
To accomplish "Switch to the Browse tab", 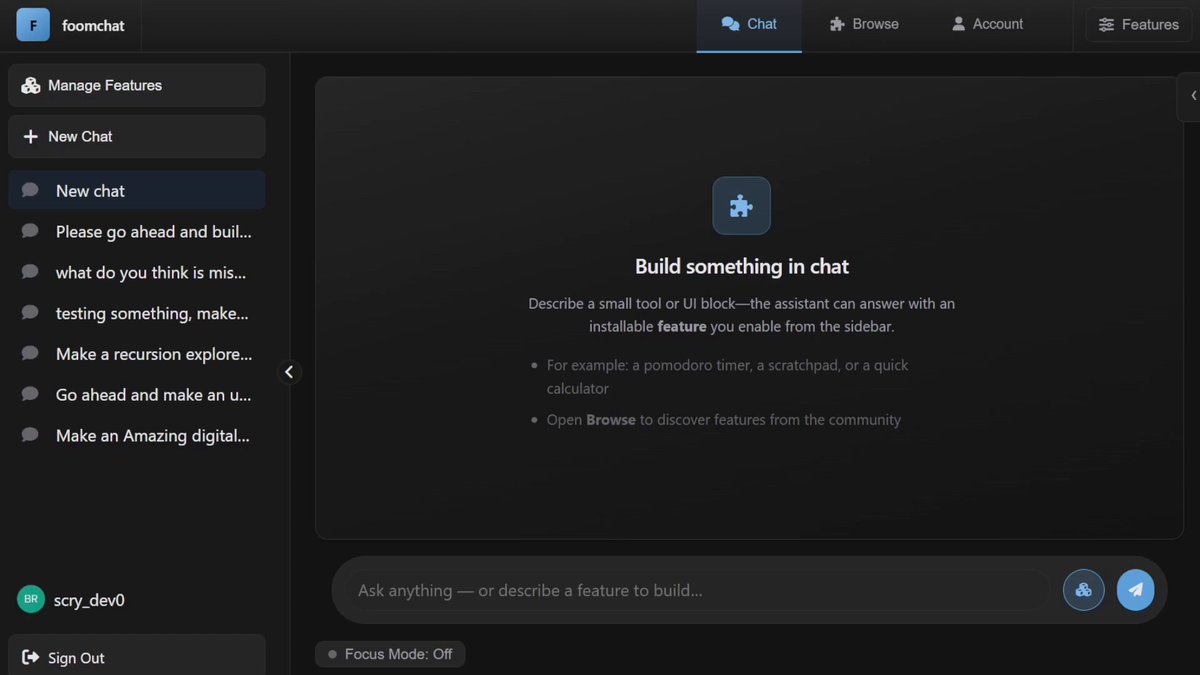I will tap(864, 24).
